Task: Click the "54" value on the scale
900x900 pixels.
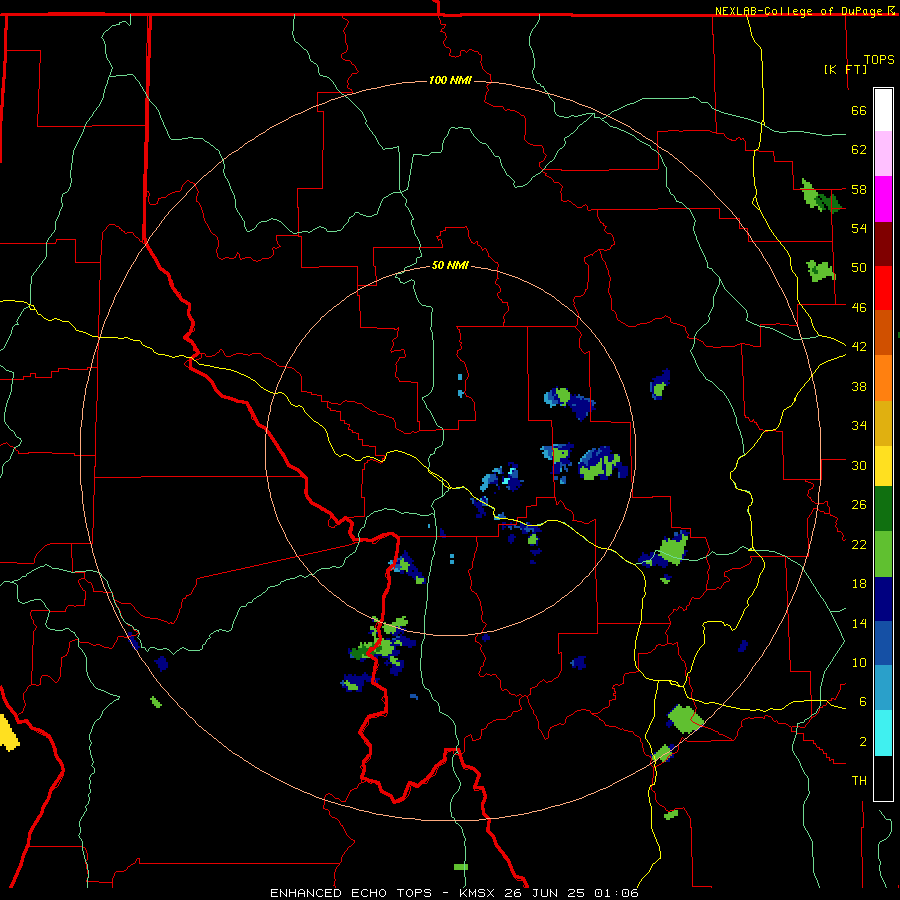Action: (x=859, y=228)
